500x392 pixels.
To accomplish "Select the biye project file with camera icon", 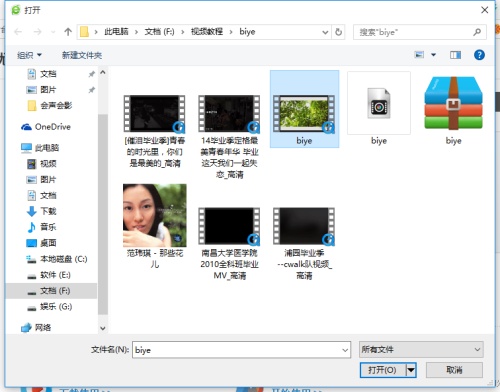I will click(379, 109).
